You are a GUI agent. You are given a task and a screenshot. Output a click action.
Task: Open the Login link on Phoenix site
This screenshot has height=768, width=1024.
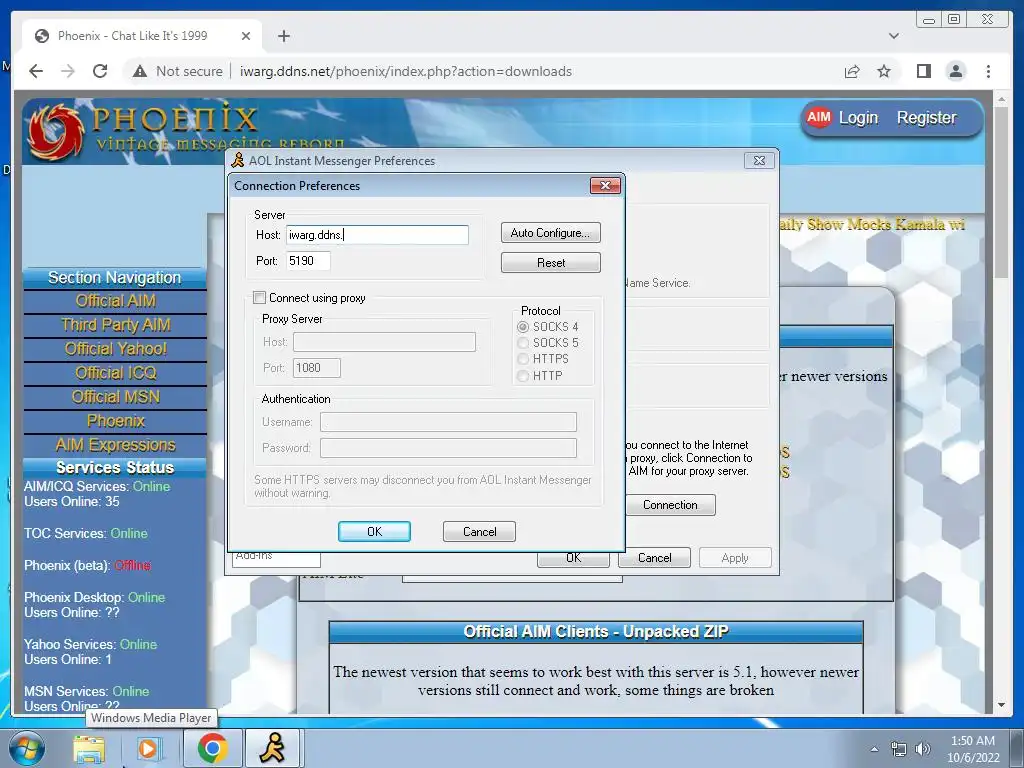coord(858,118)
